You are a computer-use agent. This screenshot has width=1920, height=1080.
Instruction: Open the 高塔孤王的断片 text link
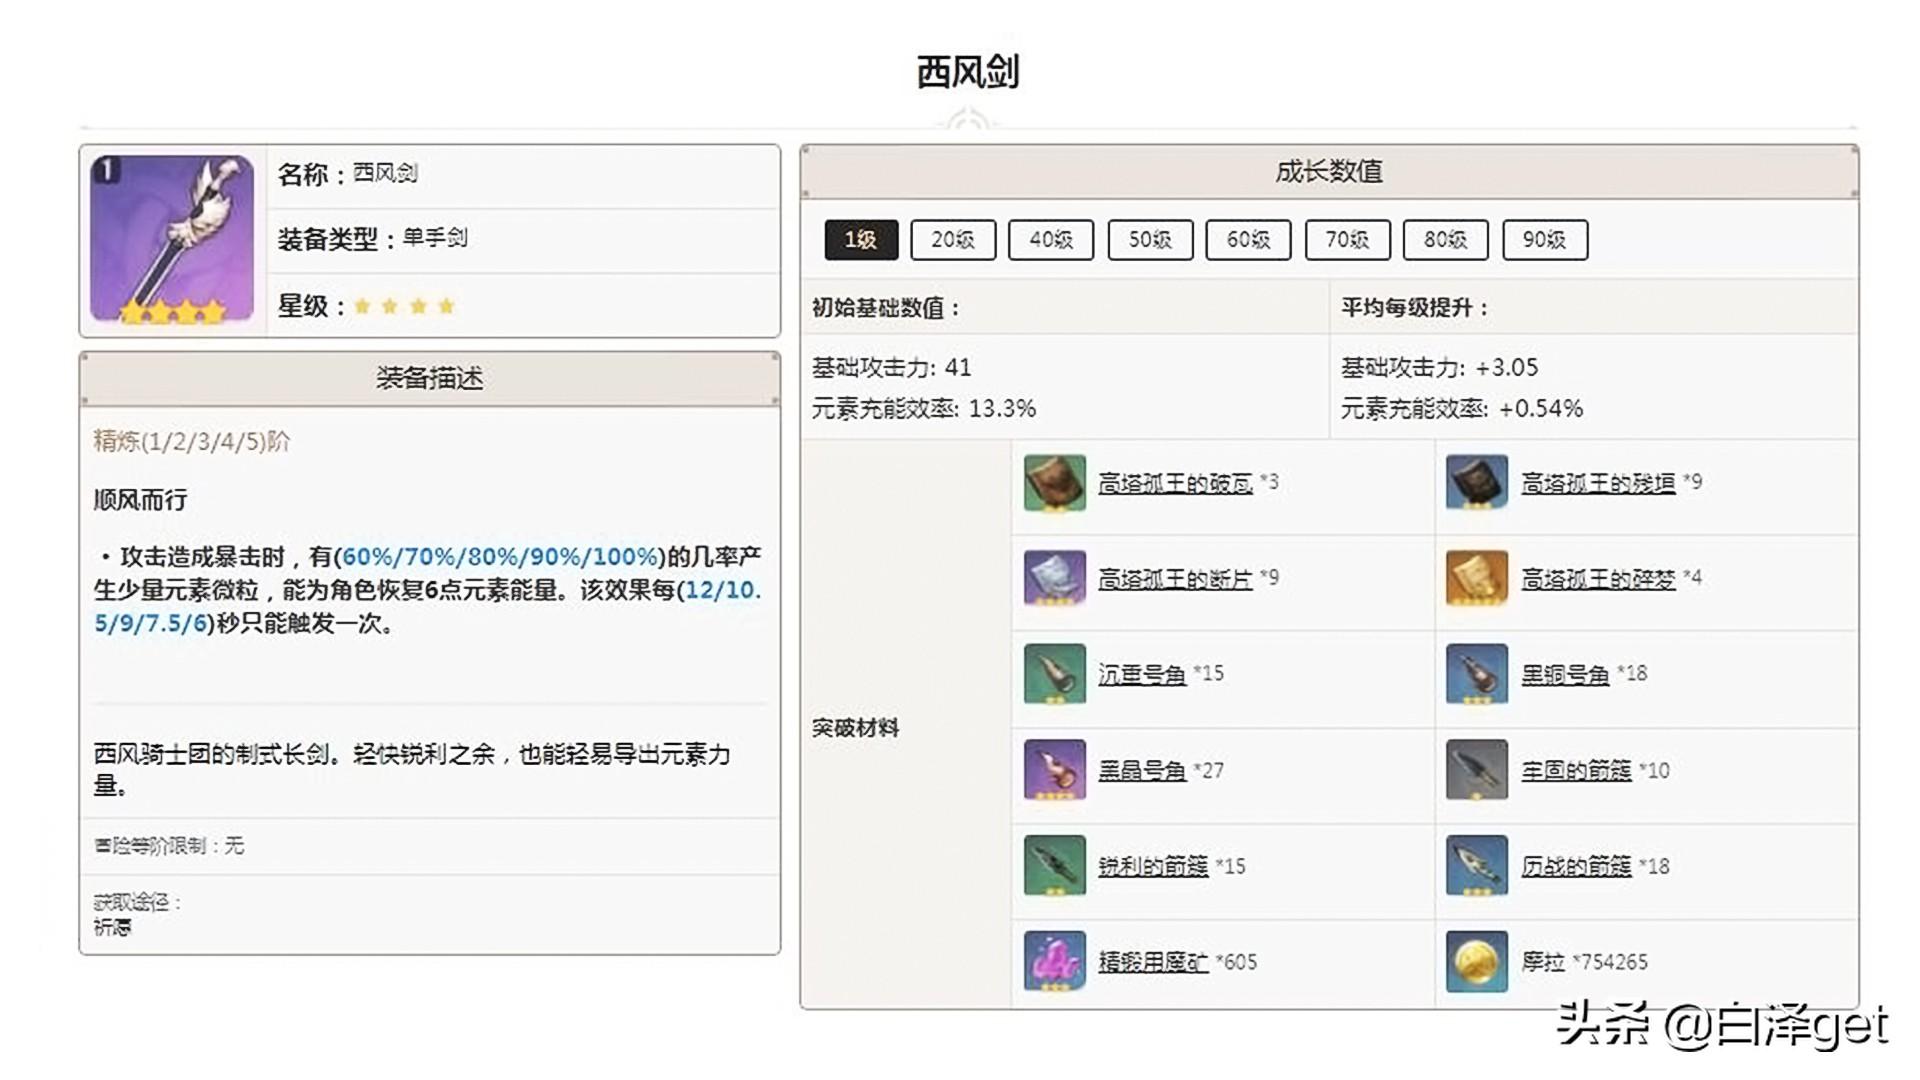click(1174, 579)
